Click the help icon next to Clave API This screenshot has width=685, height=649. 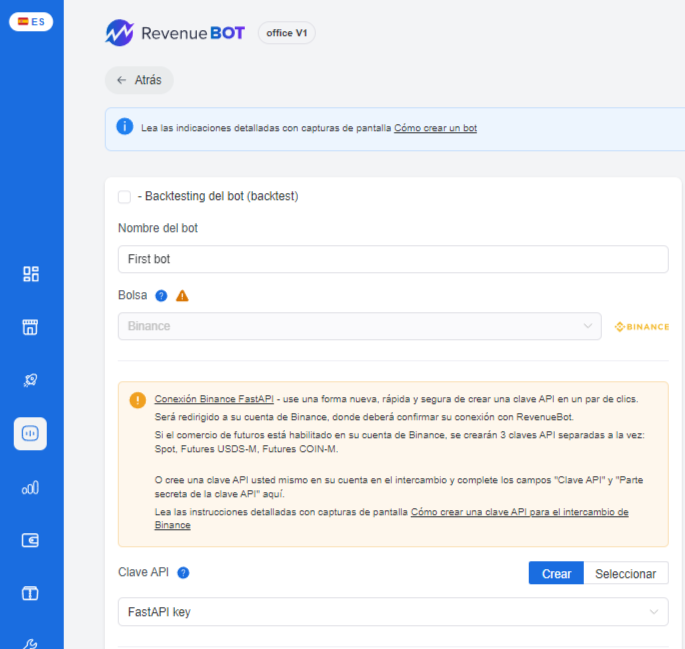coord(183,573)
